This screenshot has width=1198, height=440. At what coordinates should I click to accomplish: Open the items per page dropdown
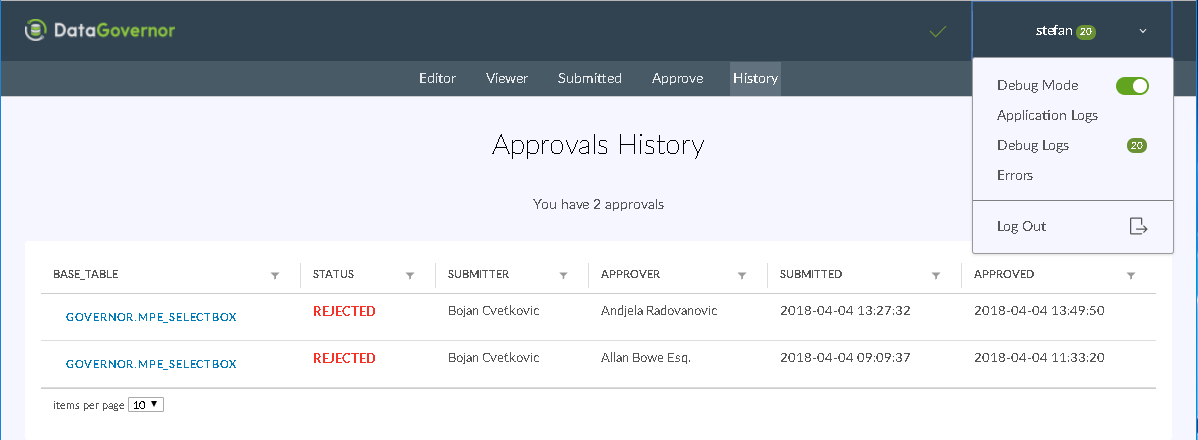coord(146,405)
